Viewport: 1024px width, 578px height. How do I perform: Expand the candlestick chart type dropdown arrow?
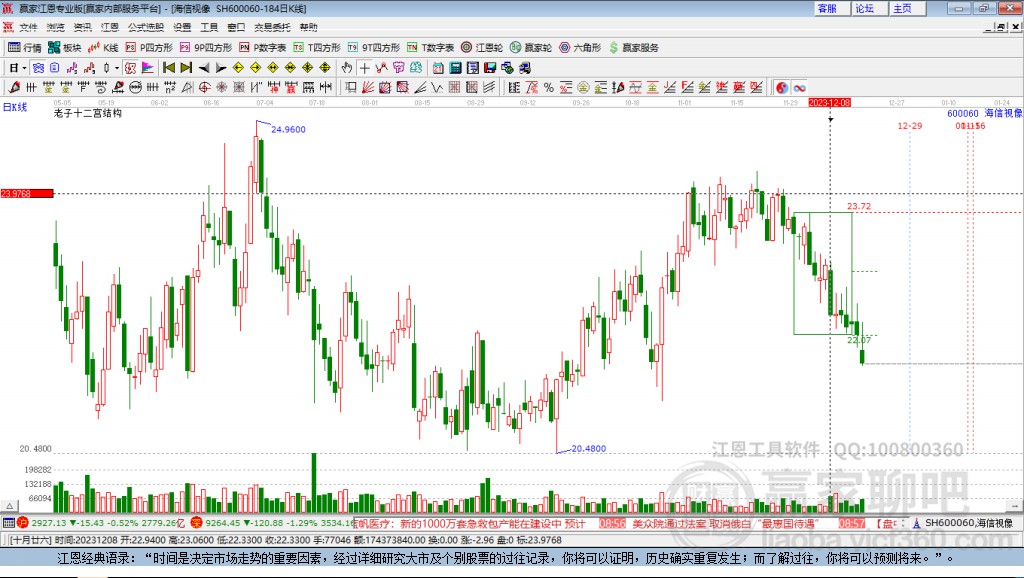pyautogui.click(x=117, y=68)
